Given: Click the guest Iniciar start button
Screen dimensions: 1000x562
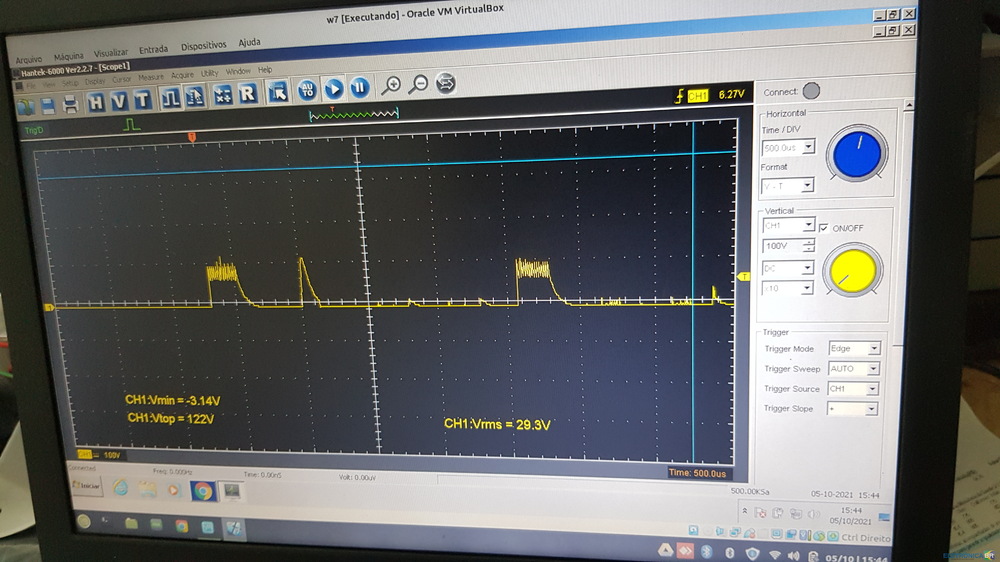Looking at the screenshot, I should 86,486.
